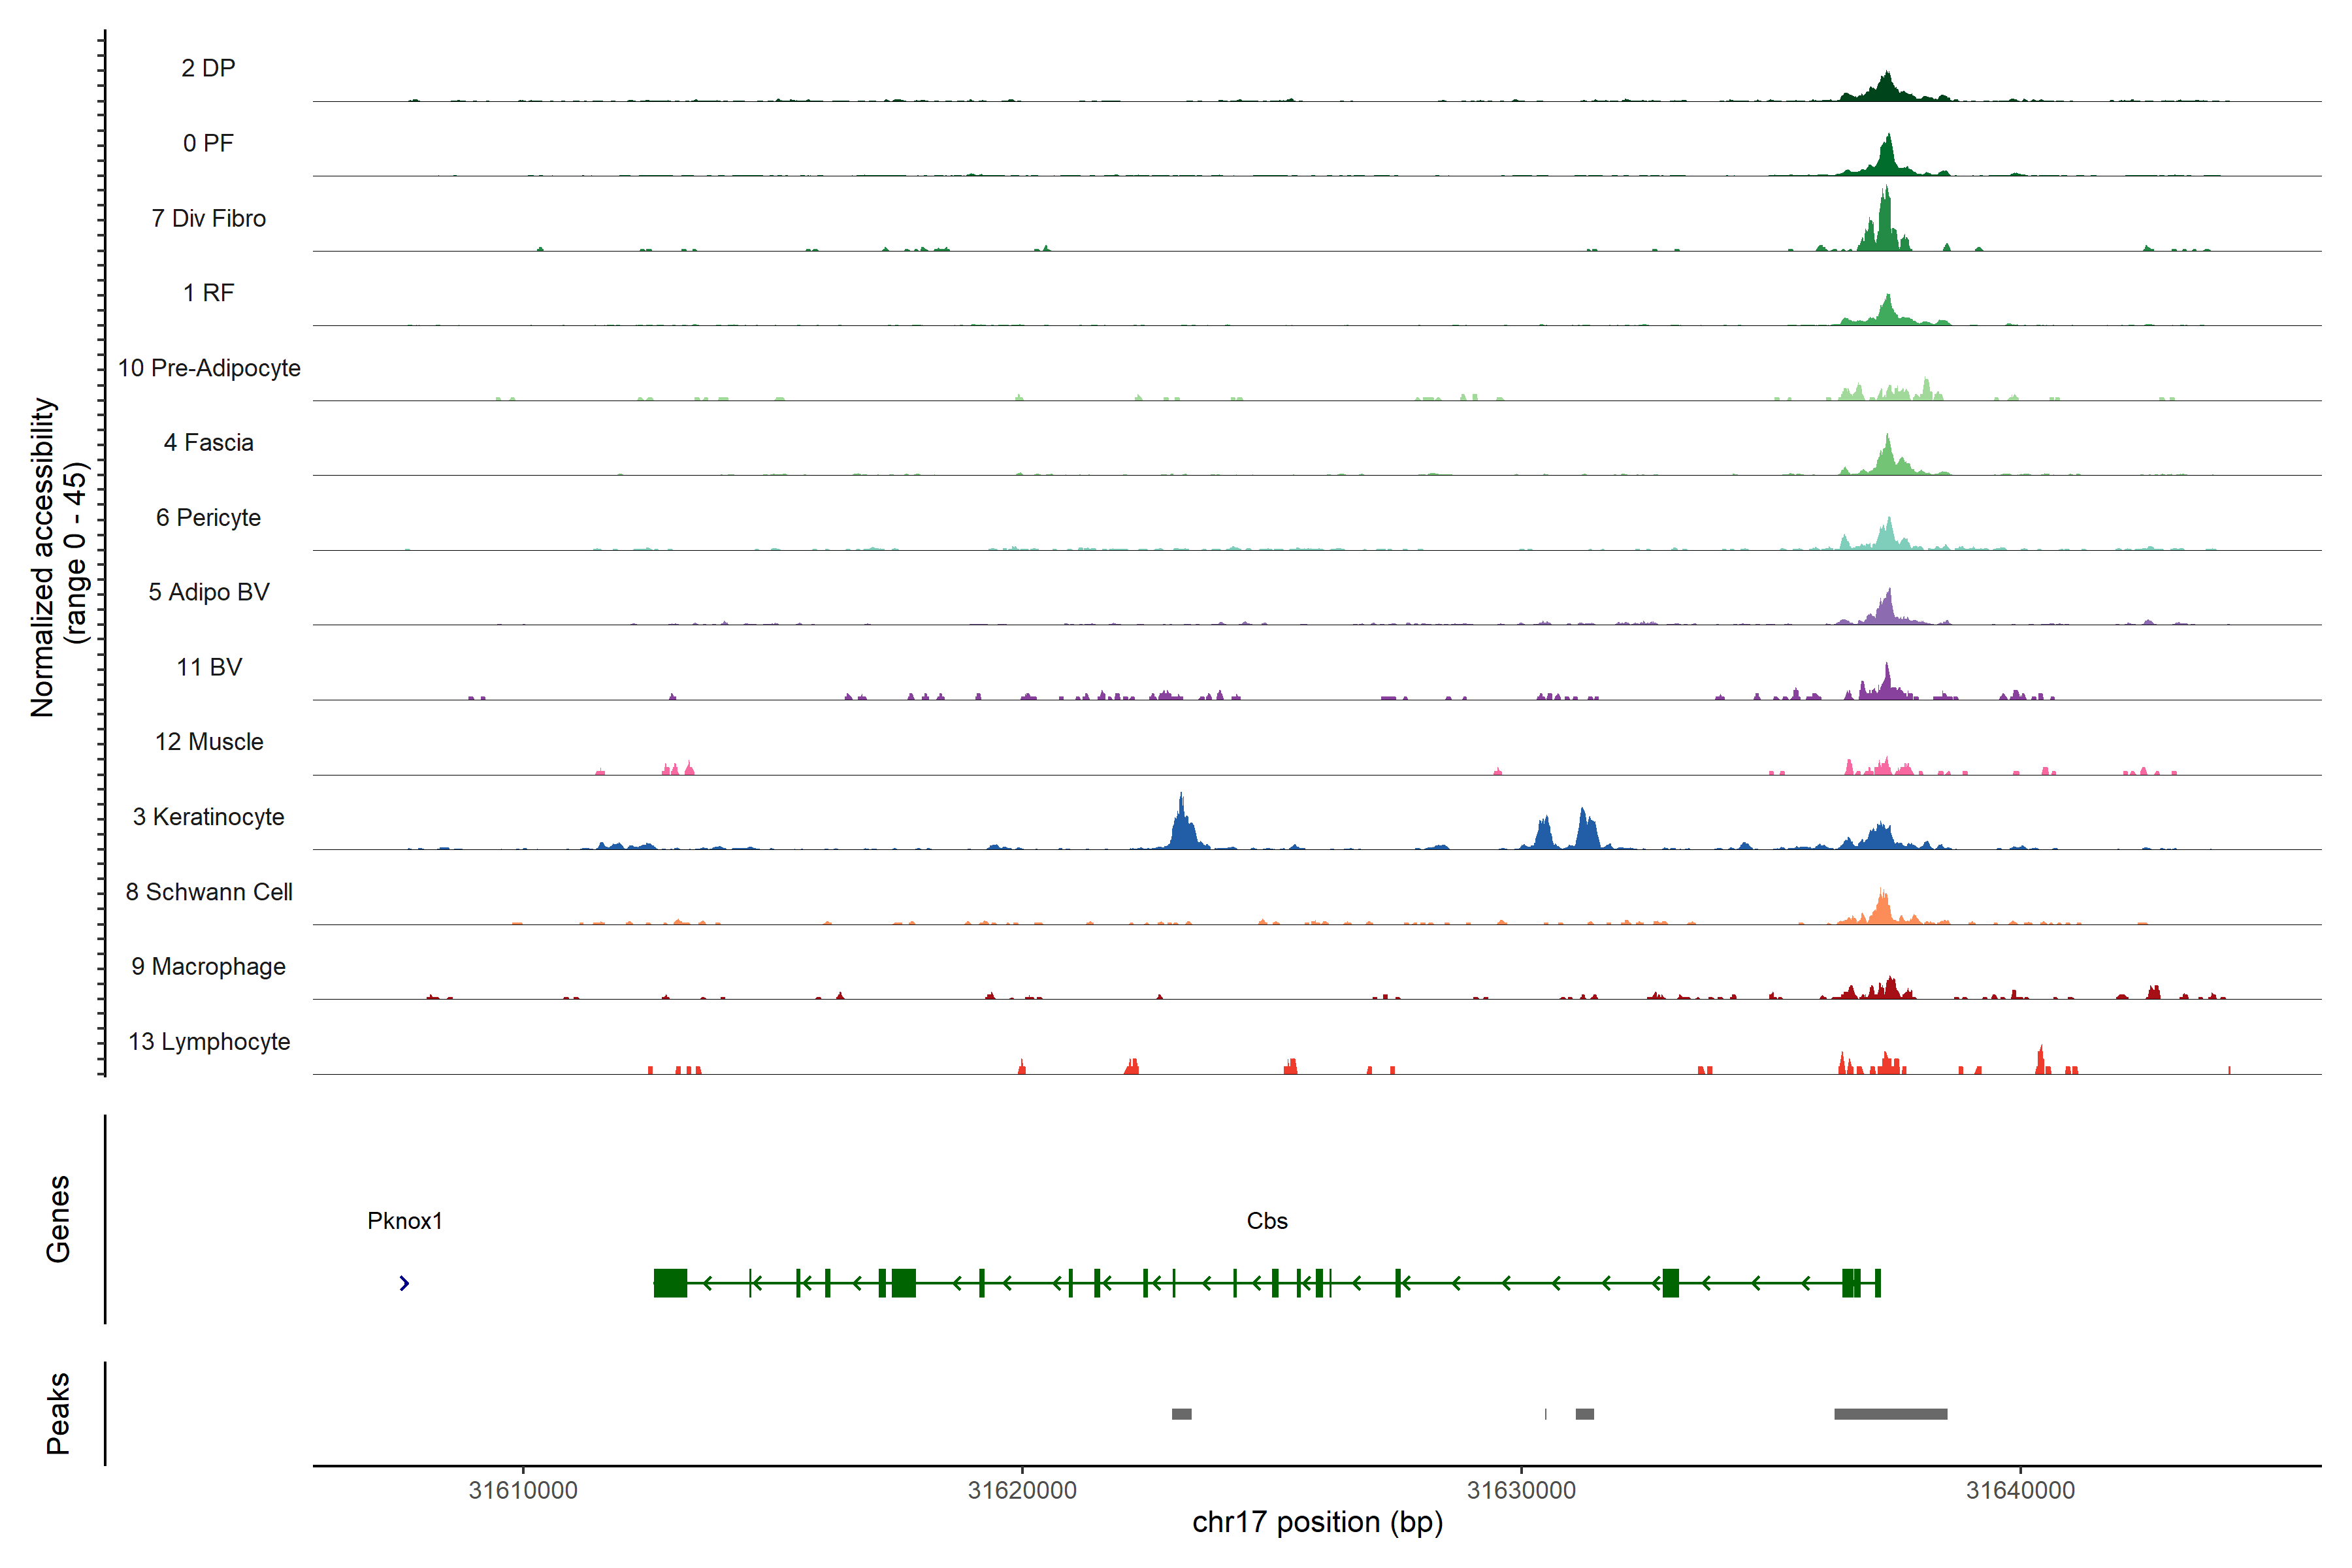Viewport: 2352px width, 1568px height.
Task: Click the leftmost gray peak bar
Action: (1181, 1414)
